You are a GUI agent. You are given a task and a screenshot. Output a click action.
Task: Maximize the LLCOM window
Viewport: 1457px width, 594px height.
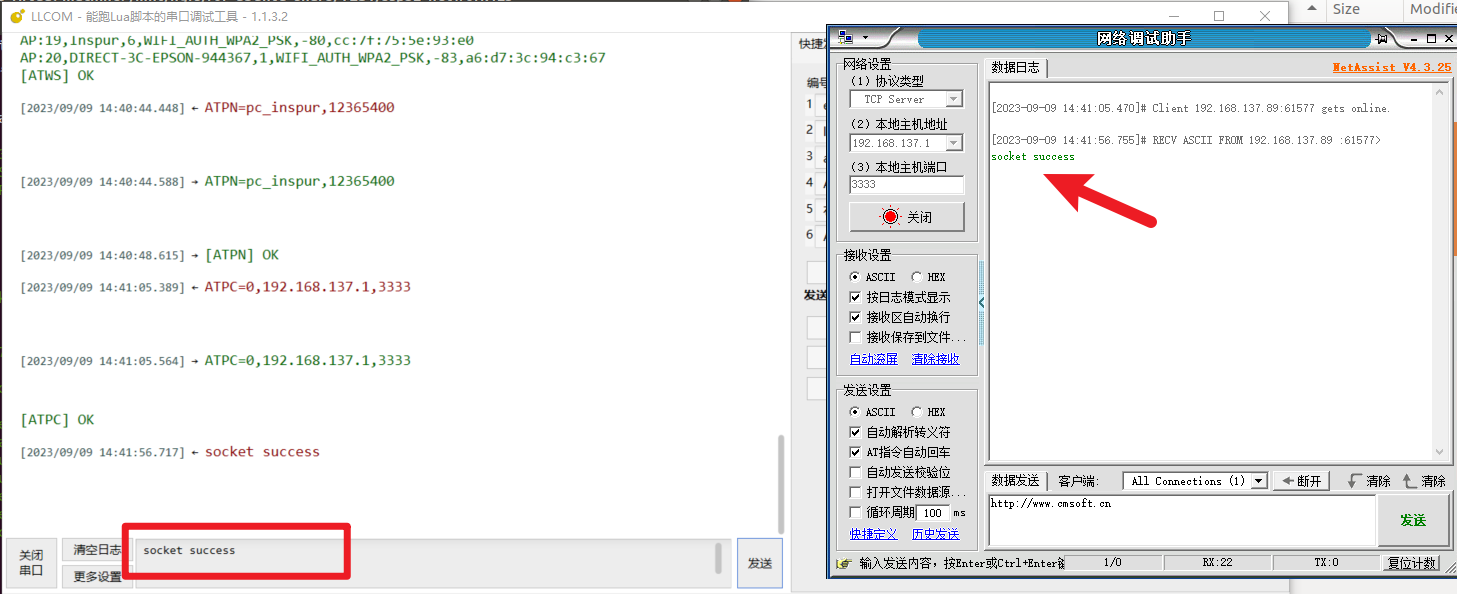point(1219,16)
